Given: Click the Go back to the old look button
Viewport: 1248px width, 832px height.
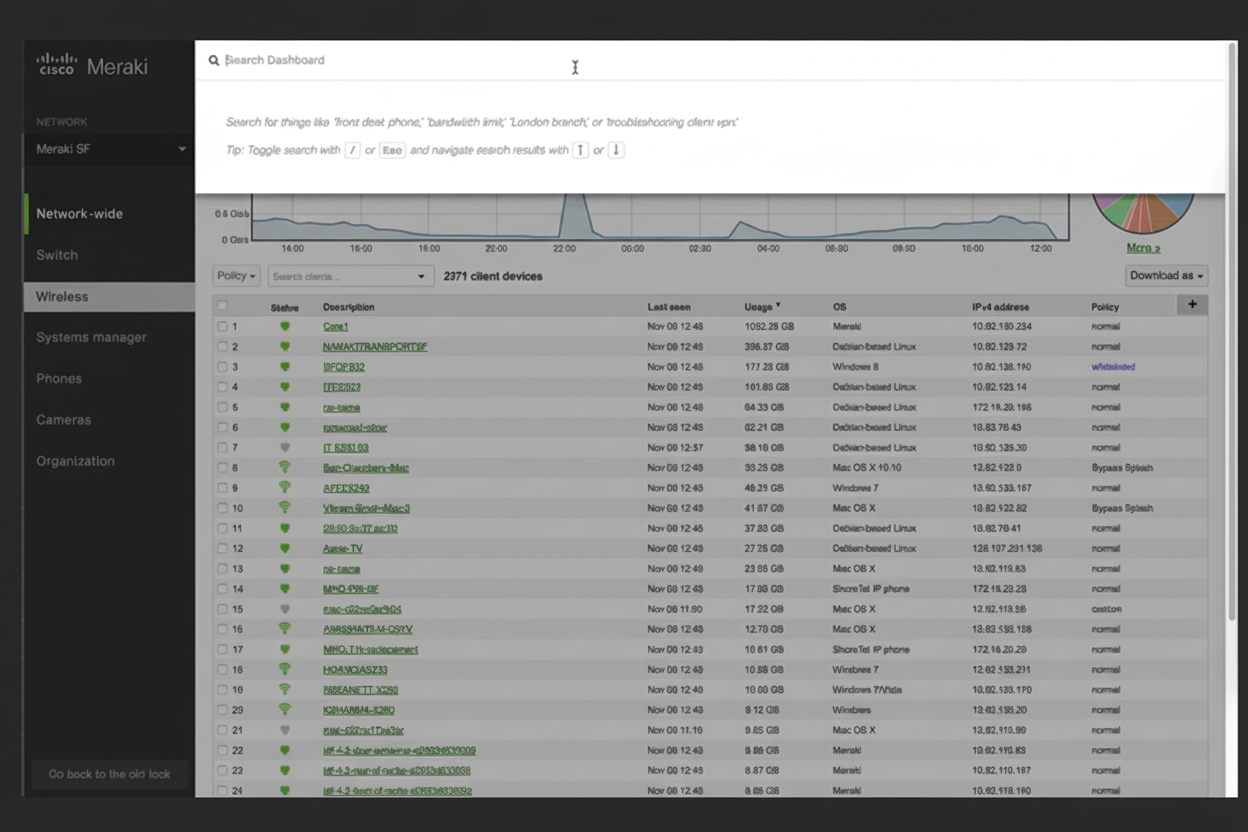Looking at the screenshot, I should point(109,773).
